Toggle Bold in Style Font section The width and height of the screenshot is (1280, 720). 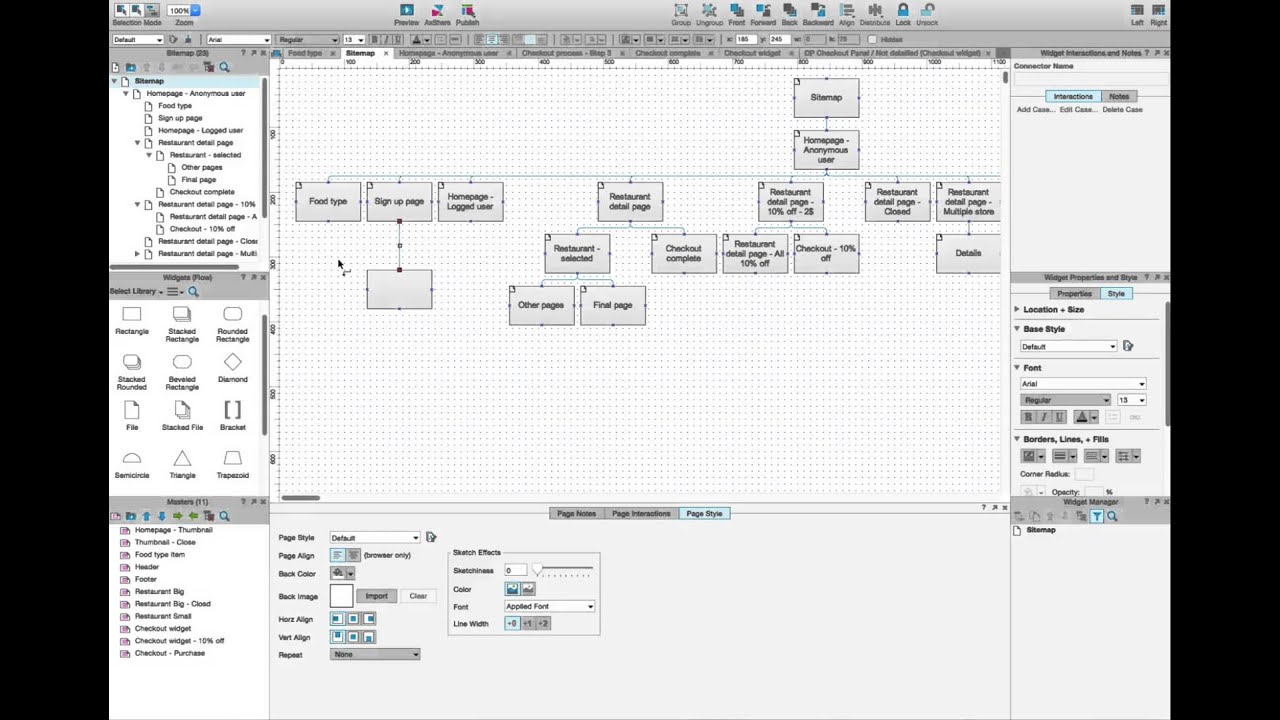(x=1027, y=417)
